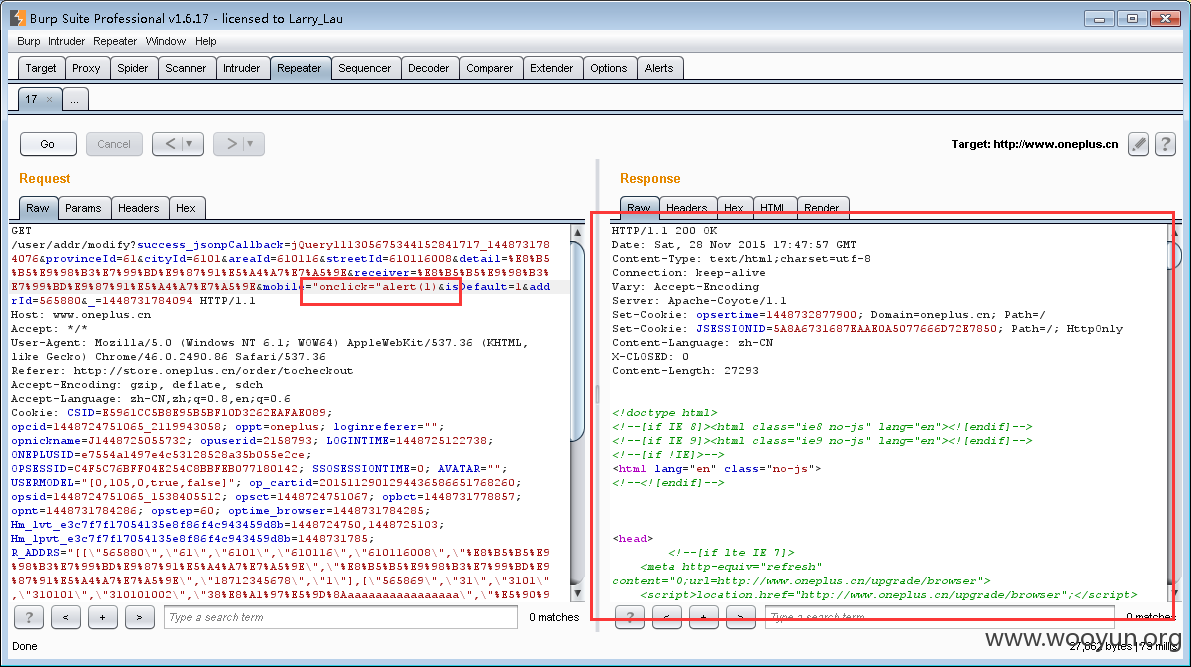The width and height of the screenshot is (1191, 667).
Task: Go back in Repeater request history
Action: tap(170, 144)
